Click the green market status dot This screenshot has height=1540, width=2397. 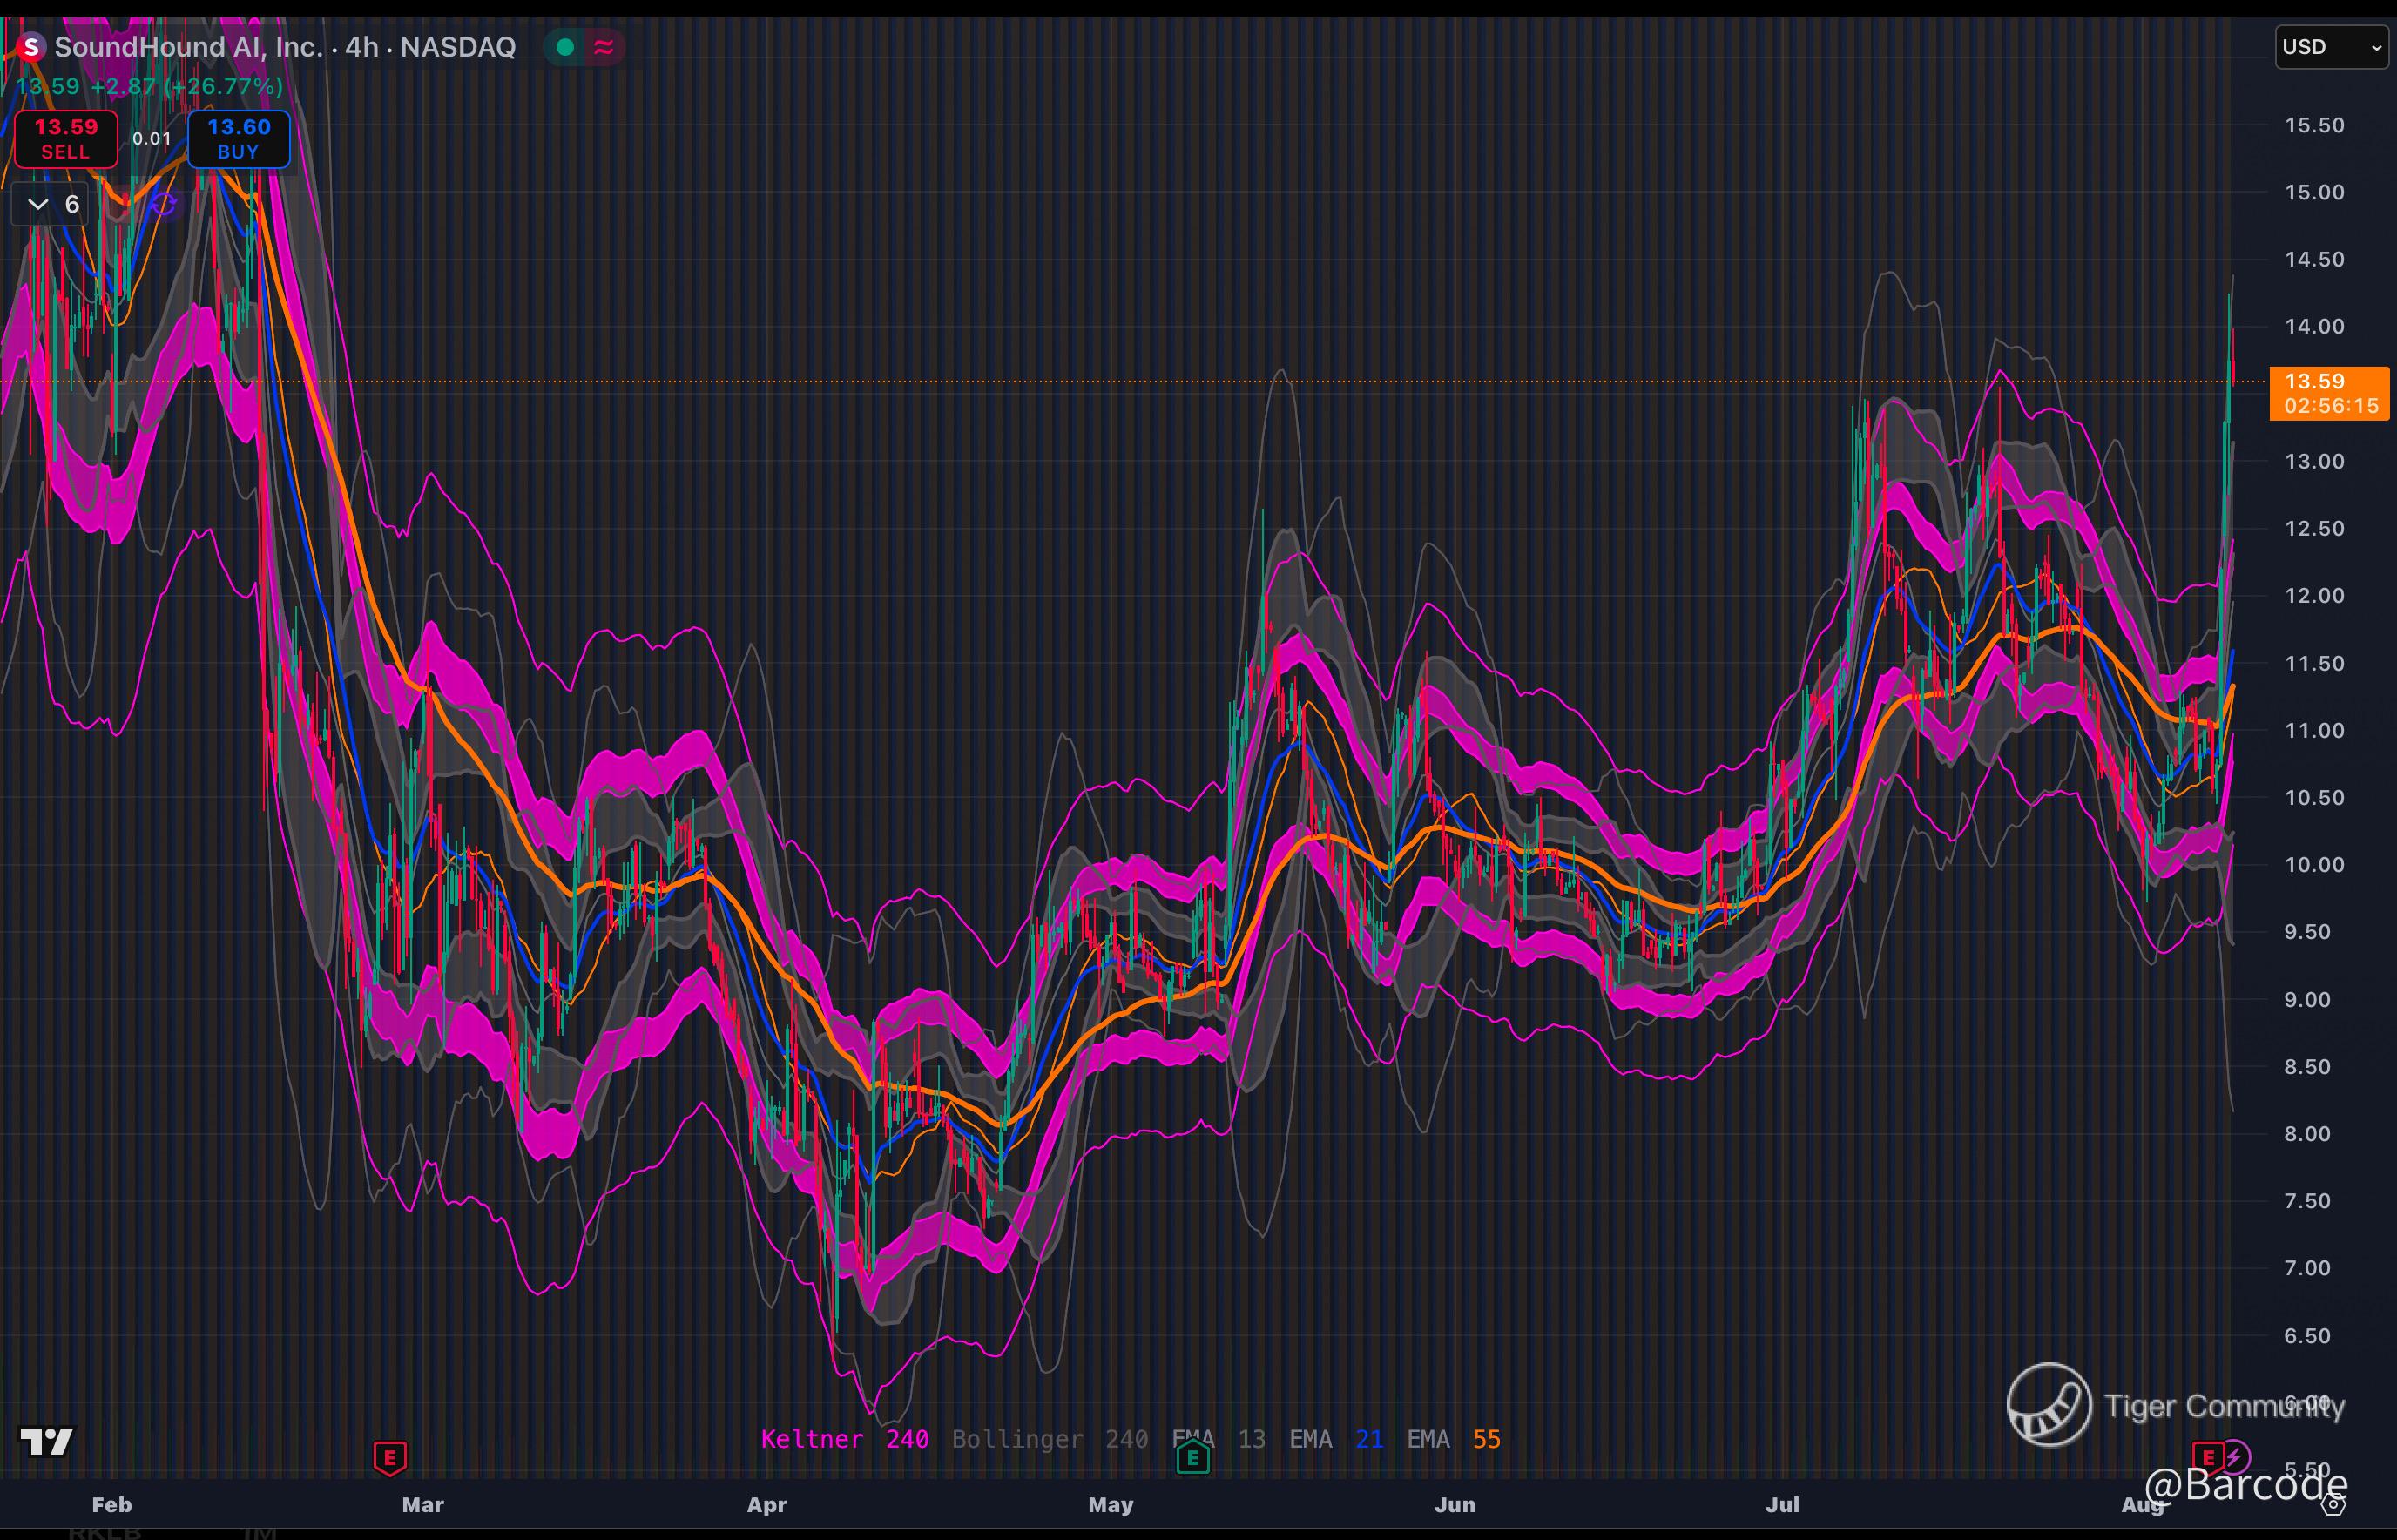[x=565, y=47]
